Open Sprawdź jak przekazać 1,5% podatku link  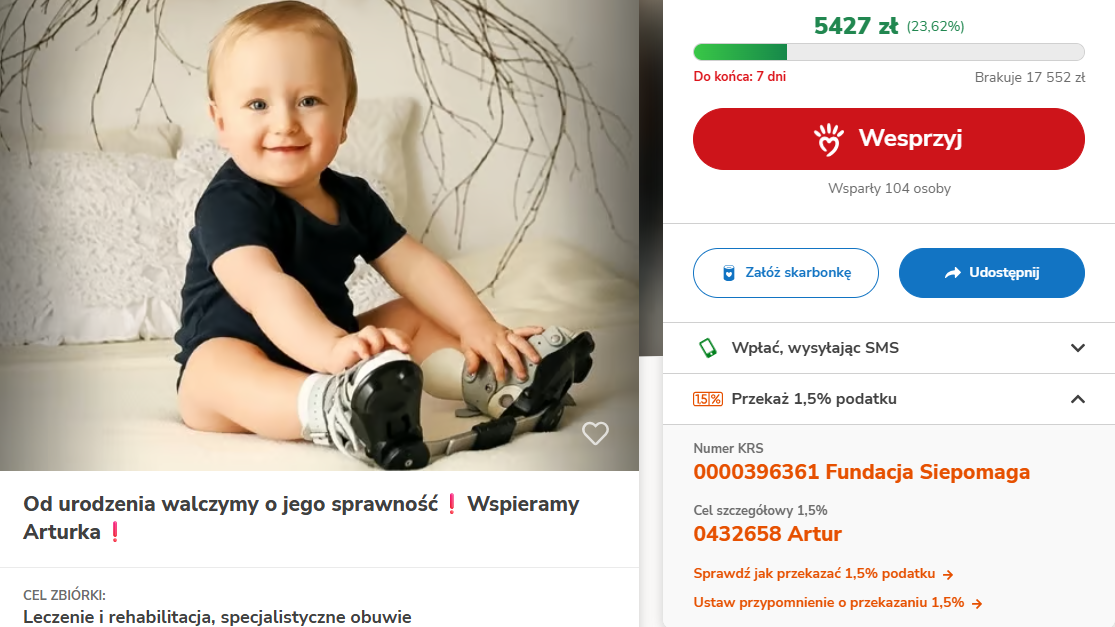814,574
